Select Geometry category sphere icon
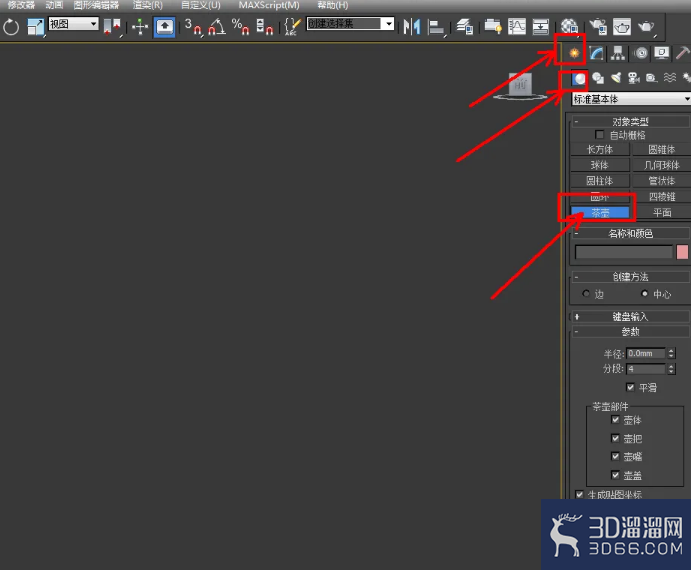 click(x=579, y=78)
